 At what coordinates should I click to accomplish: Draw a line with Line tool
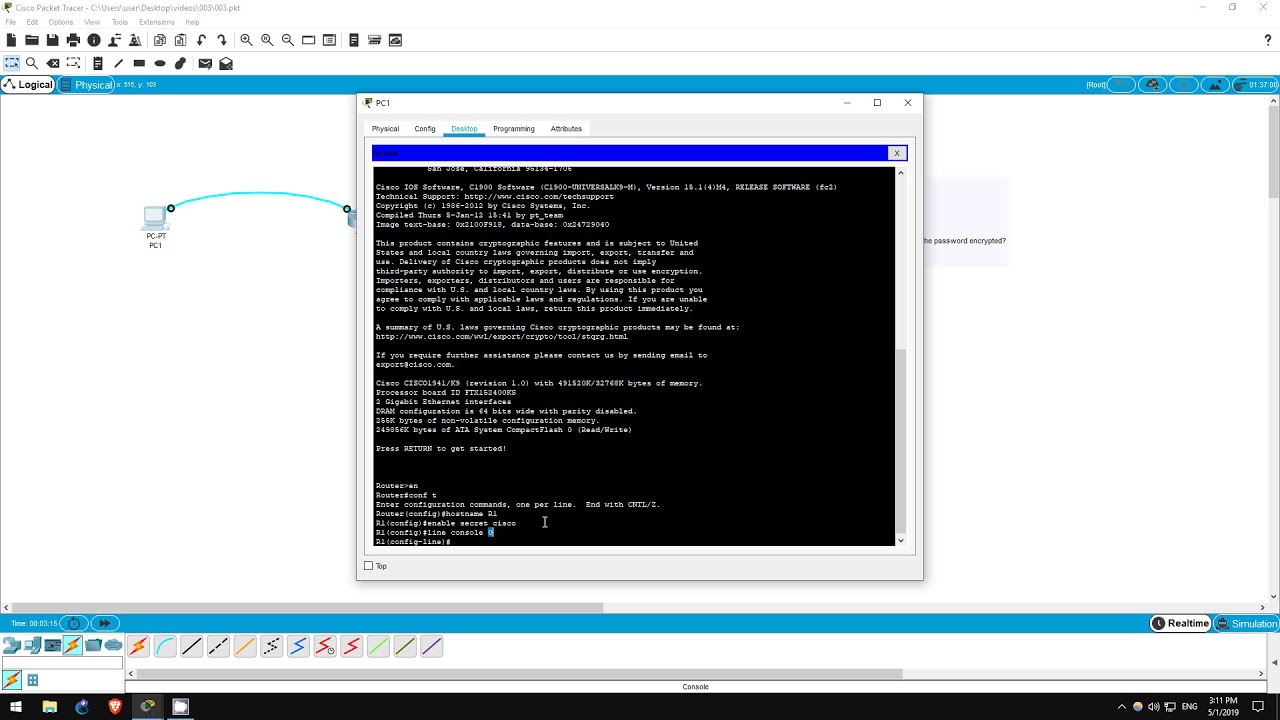click(118, 63)
